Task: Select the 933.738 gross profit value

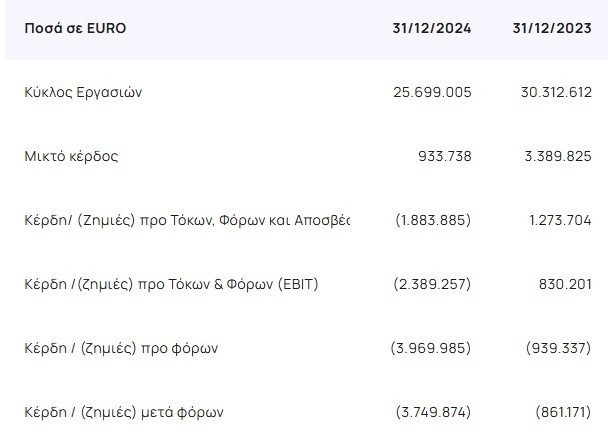Action: [444, 156]
